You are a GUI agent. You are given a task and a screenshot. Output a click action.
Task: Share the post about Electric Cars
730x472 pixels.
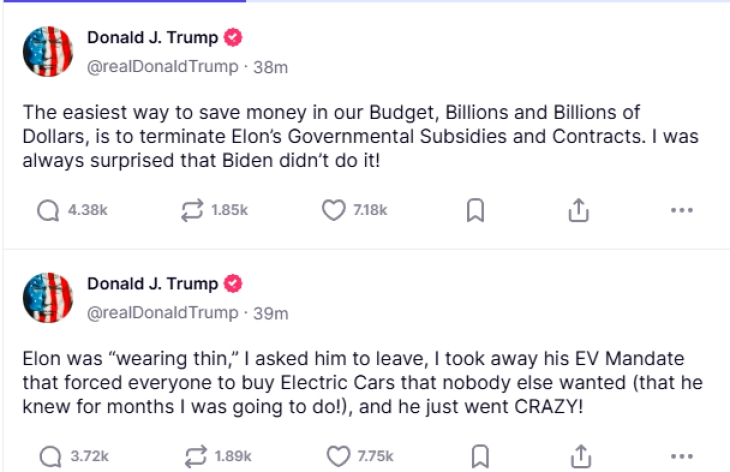click(x=577, y=457)
